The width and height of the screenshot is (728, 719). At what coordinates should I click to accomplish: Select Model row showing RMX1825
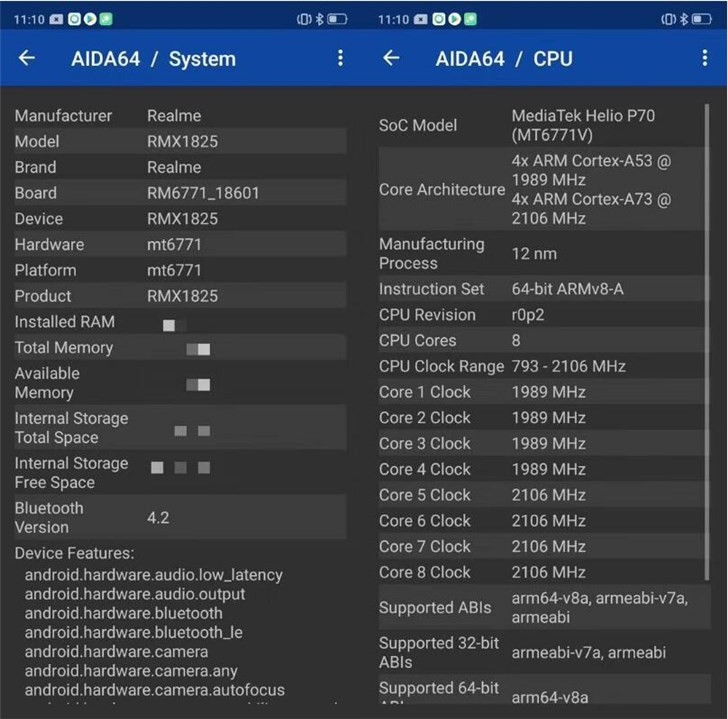[180, 141]
